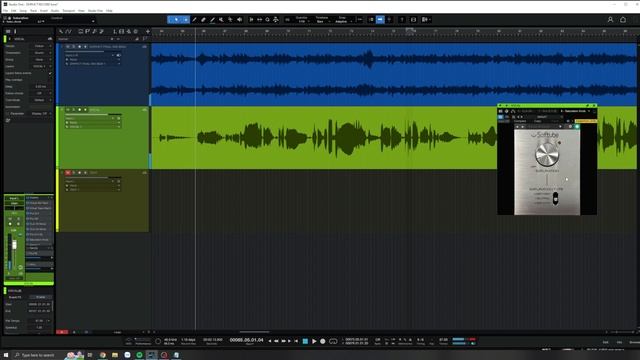
Task: Open the Group dropdown in the inspector
Action: coord(41,60)
